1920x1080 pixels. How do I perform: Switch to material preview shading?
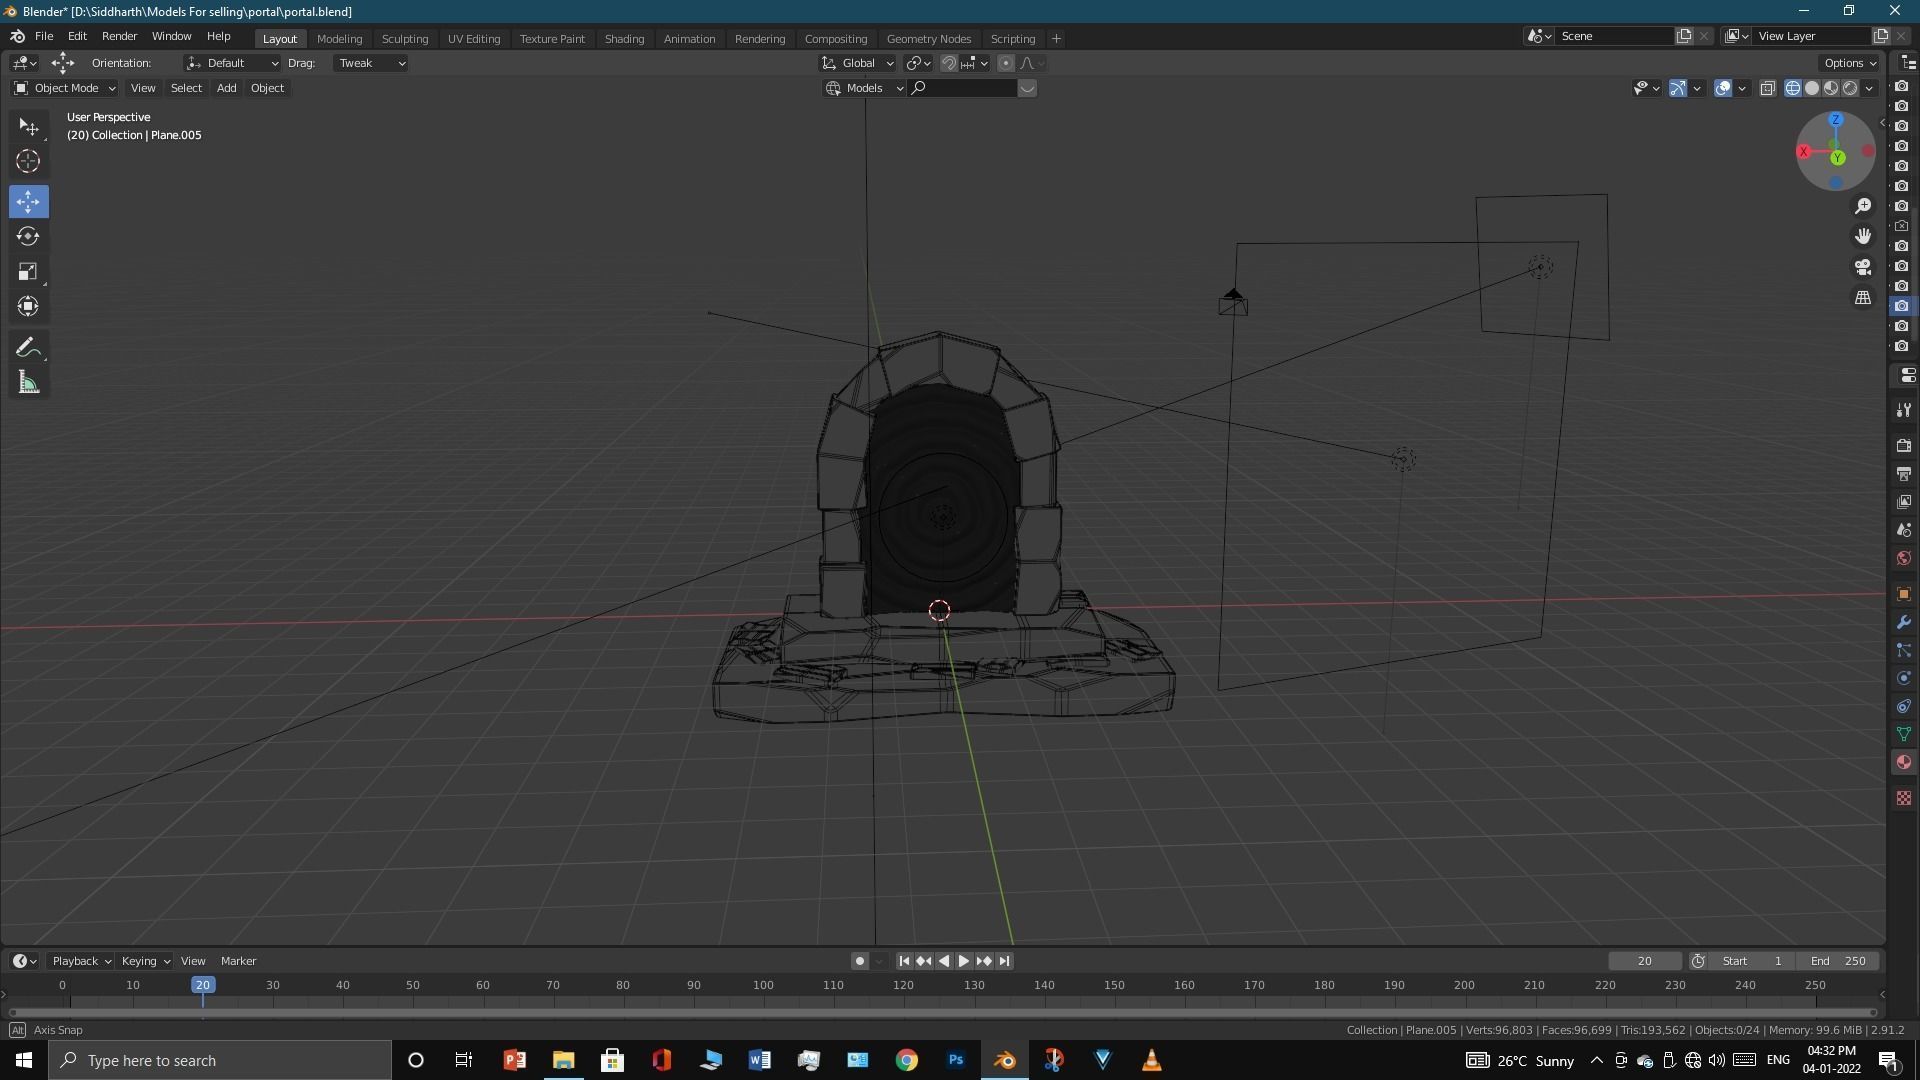(x=1831, y=88)
